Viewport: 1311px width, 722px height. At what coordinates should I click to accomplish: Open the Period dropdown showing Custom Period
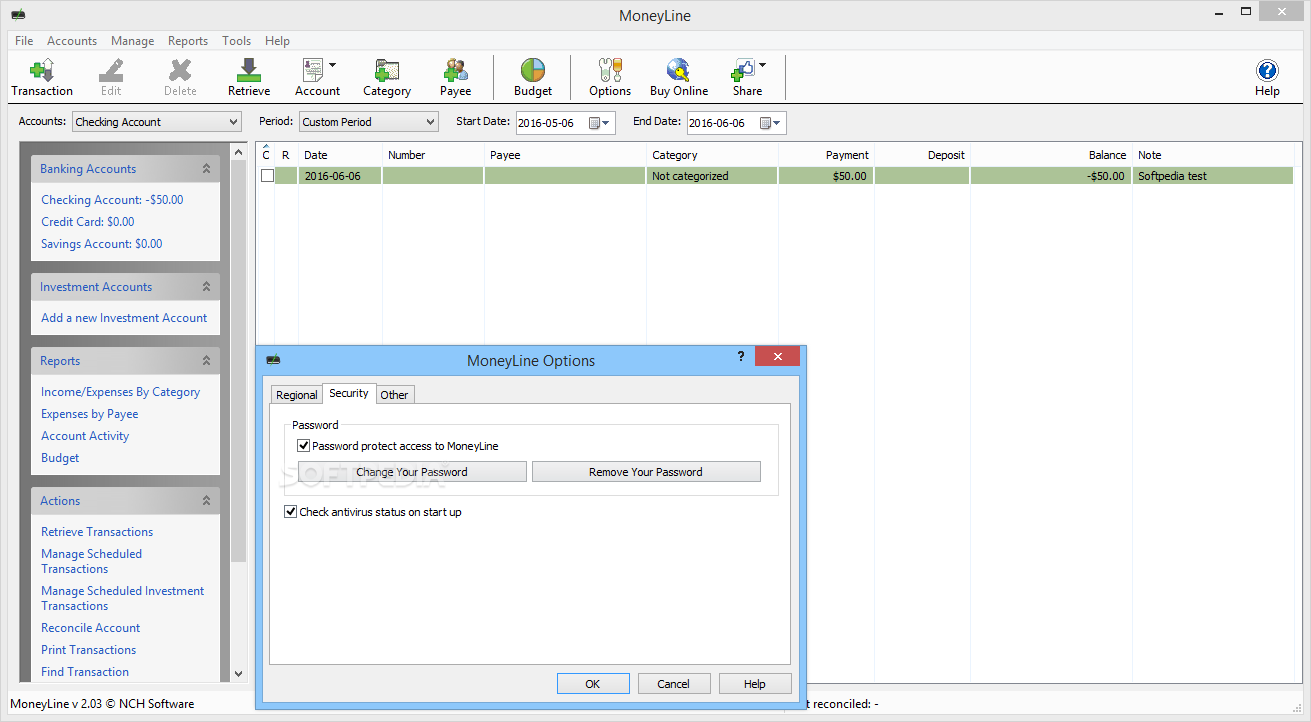point(369,122)
